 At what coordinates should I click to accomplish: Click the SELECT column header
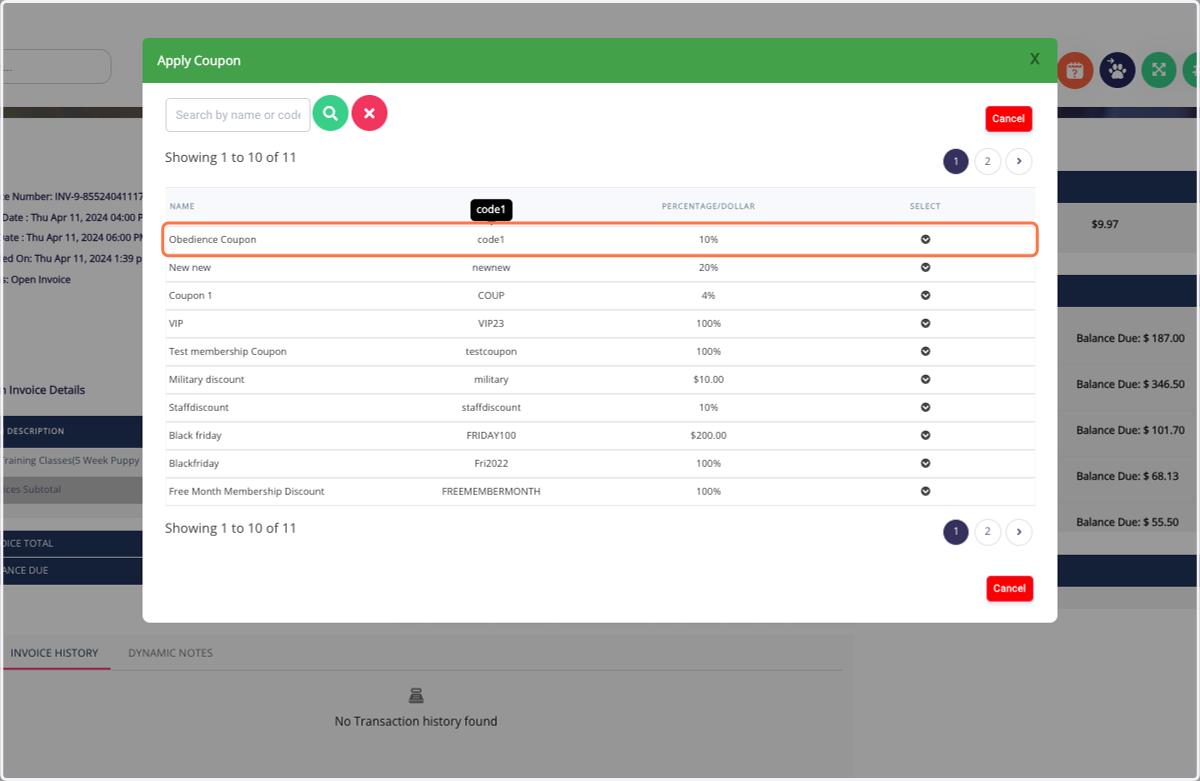point(925,206)
